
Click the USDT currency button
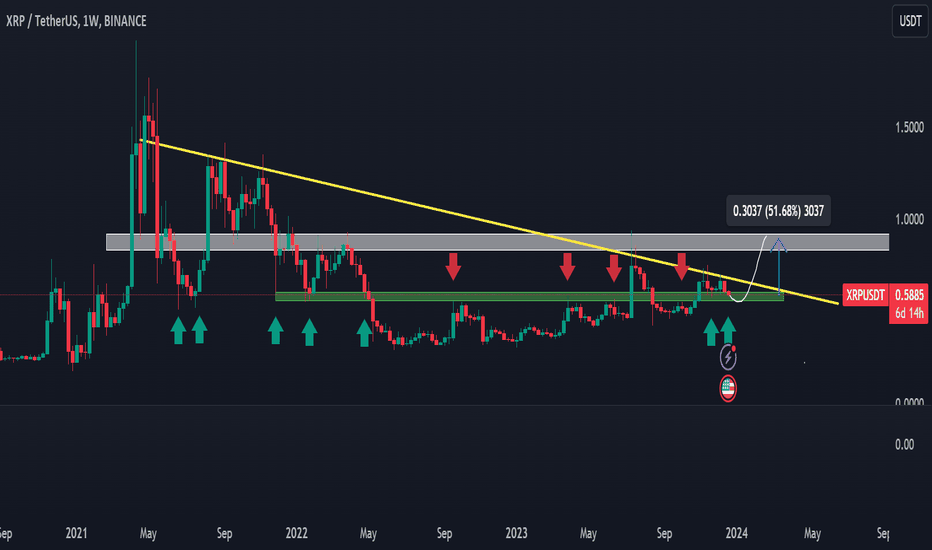pyautogui.click(x=909, y=21)
